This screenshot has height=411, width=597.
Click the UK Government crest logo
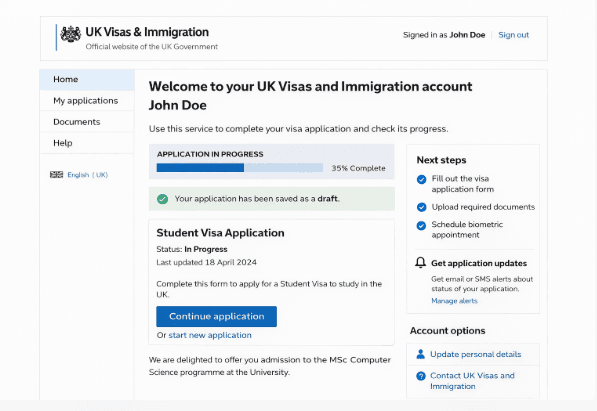click(x=70, y=34)
